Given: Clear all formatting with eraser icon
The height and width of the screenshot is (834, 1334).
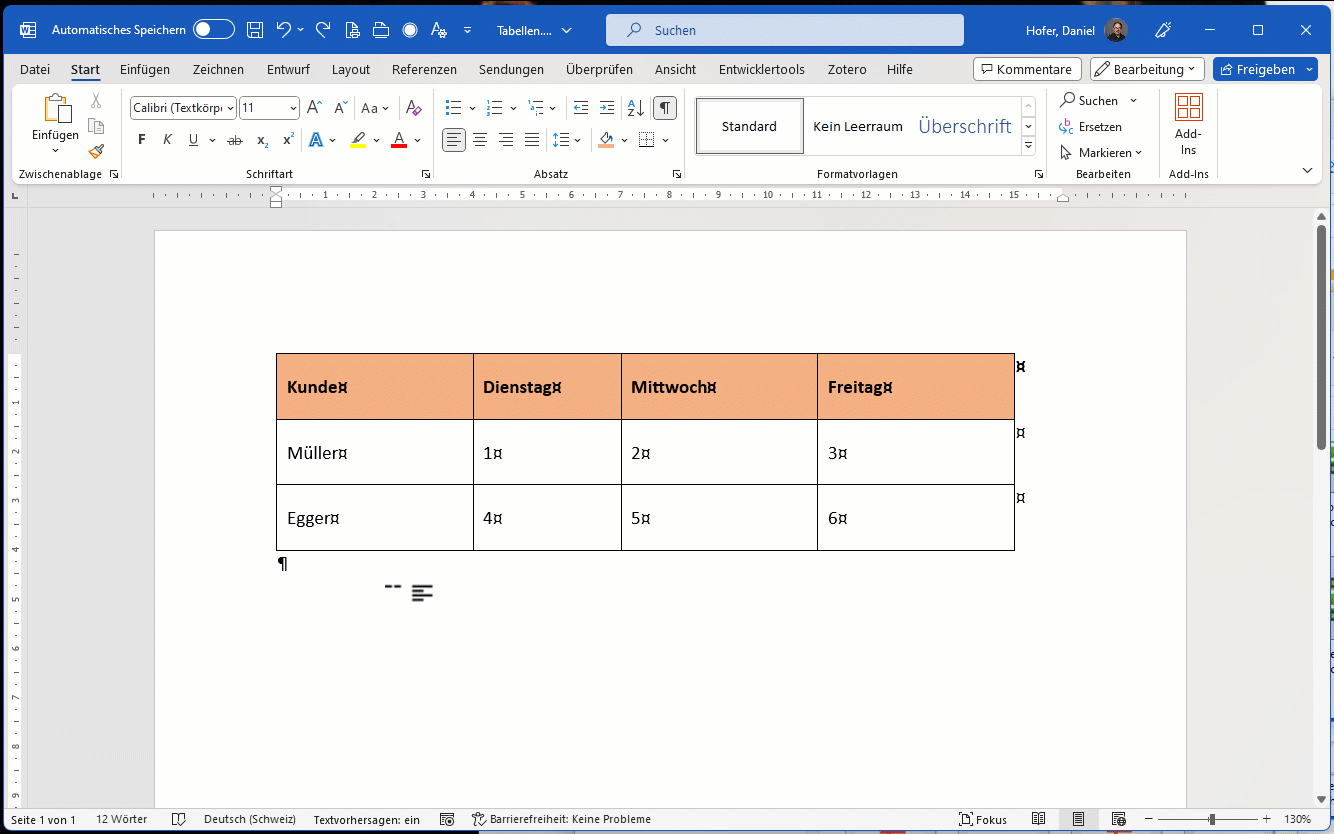Looking at the screenshot, I should (x=414, y=108).
